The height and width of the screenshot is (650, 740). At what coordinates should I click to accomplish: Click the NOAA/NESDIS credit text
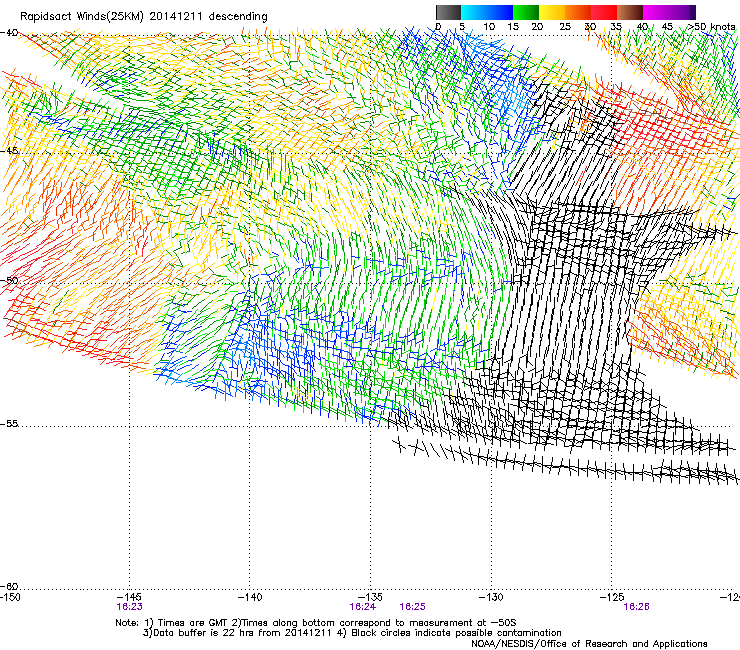(589, 644)
